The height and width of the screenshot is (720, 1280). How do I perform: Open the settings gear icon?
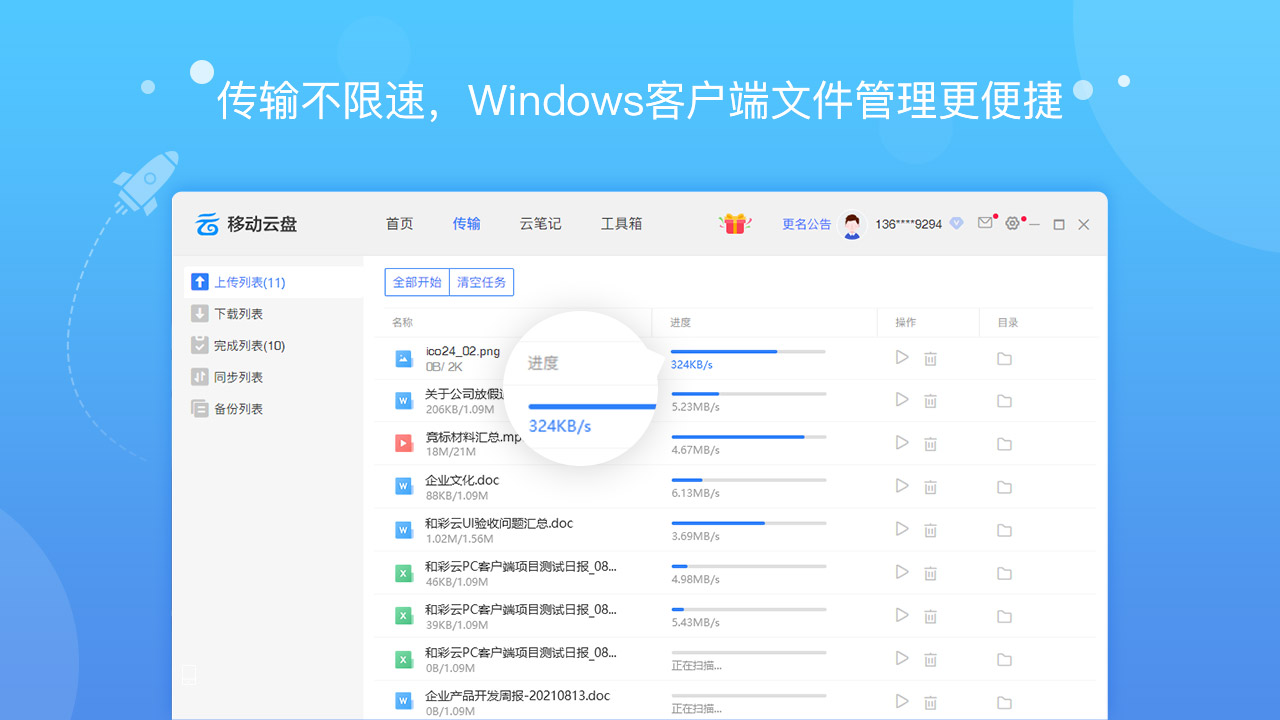click(x=1012, y=223)
